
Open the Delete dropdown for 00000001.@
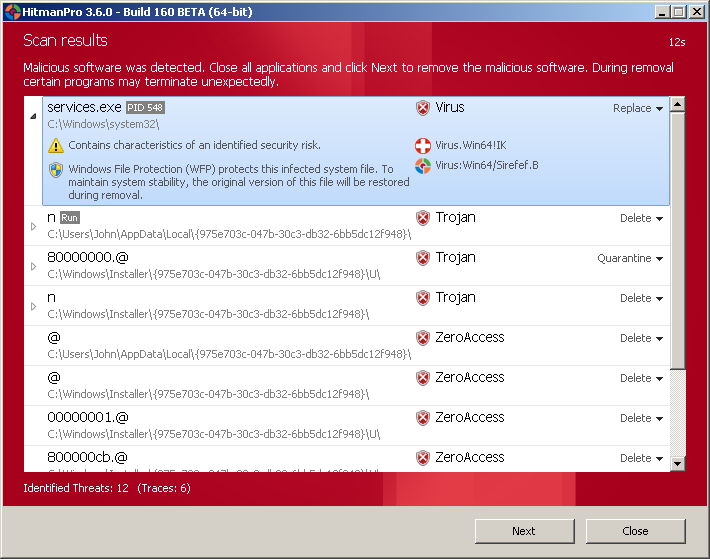point(641,418)
